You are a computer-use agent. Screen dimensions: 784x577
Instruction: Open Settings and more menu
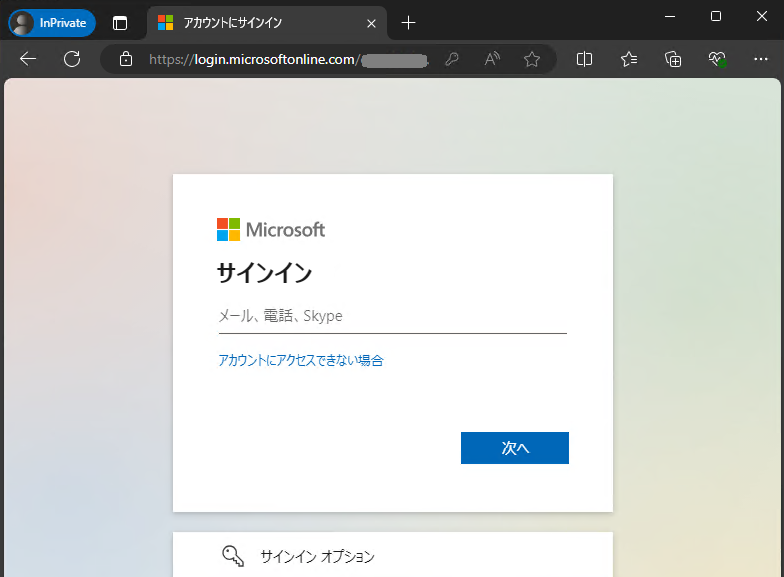click(x=760, y=60)
